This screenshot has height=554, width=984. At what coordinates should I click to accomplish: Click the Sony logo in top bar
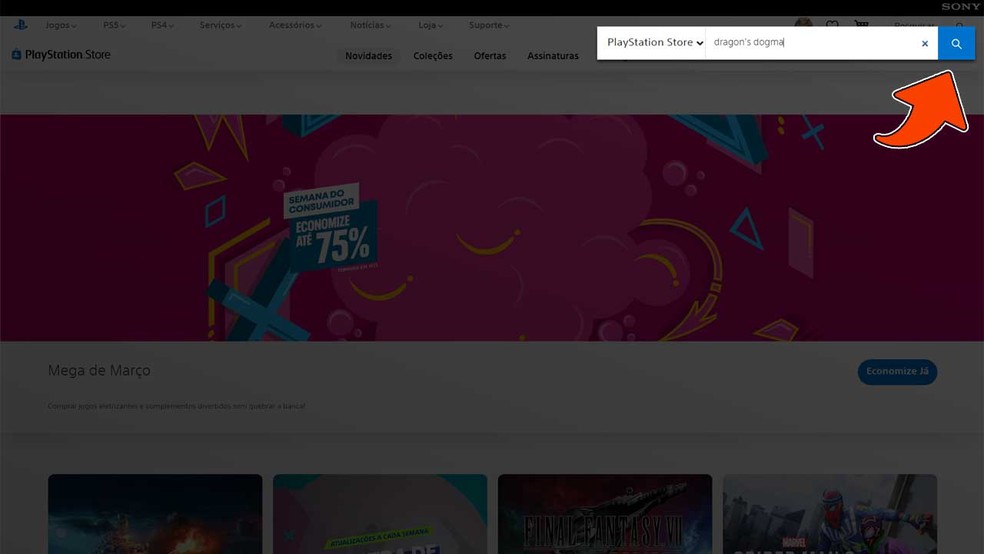pyautogui.click(x=960, y=6)
